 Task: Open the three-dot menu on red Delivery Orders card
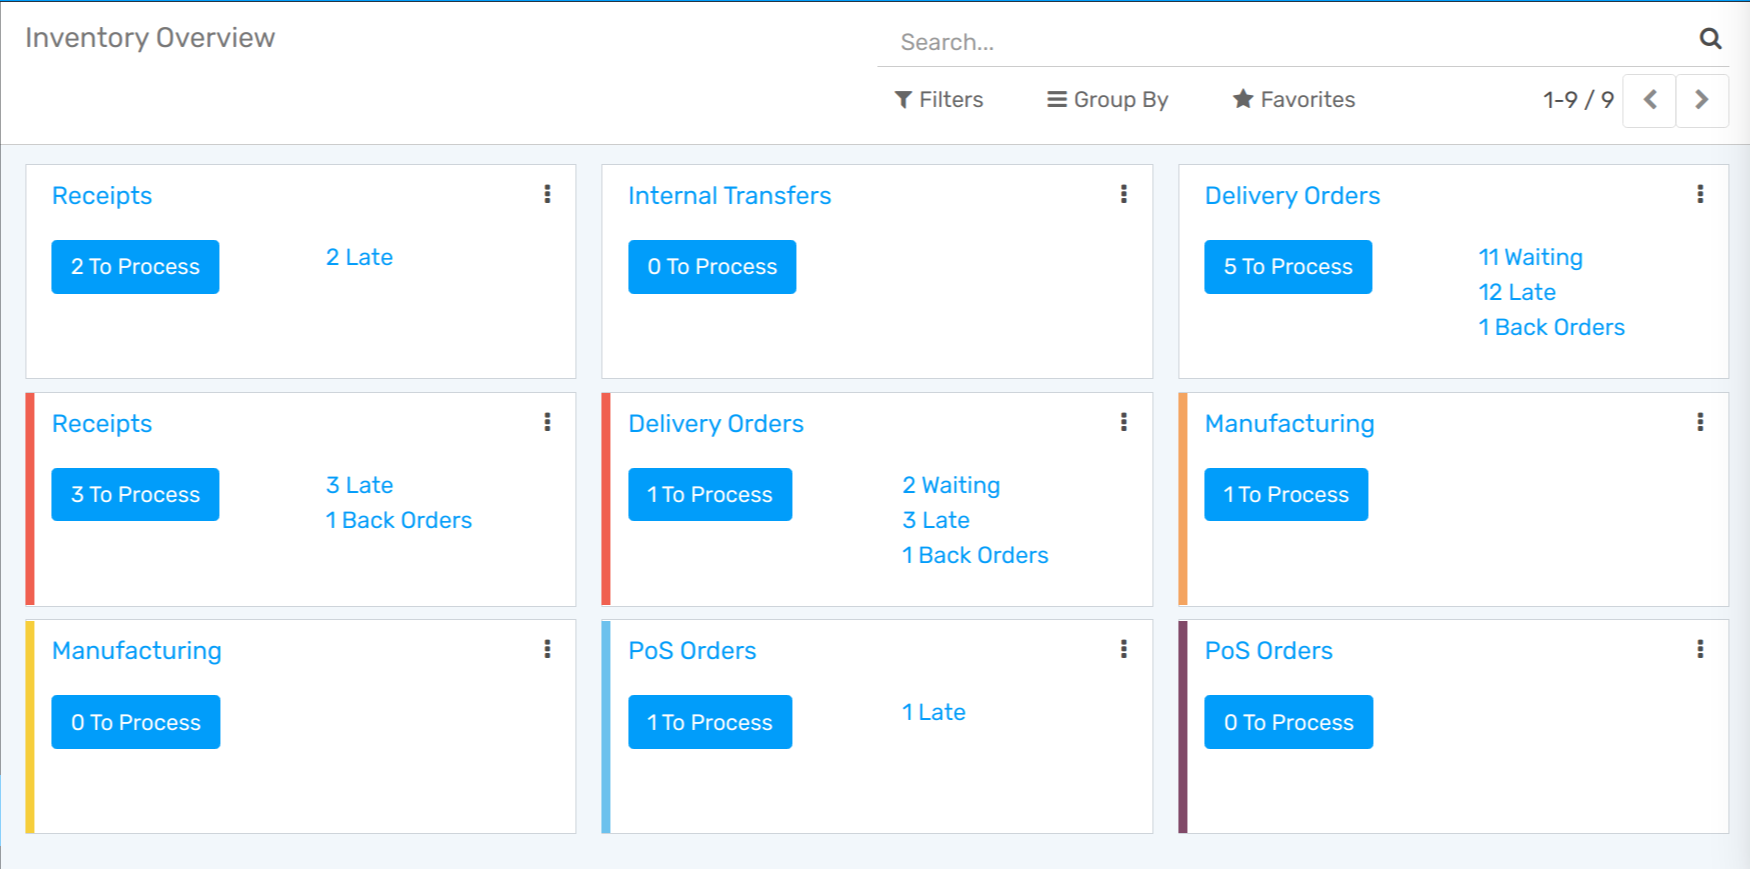click(1124, 422)
